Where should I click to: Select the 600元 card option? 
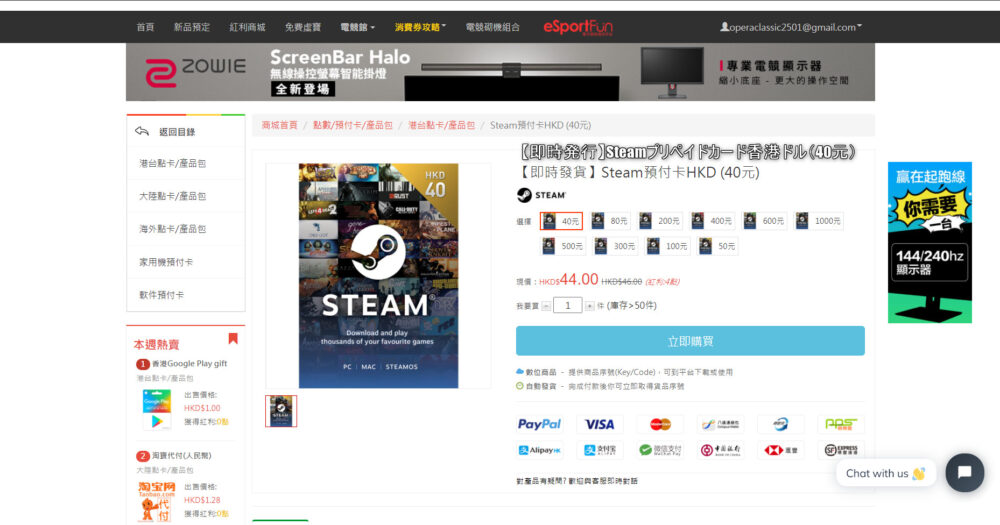point(765,221)
